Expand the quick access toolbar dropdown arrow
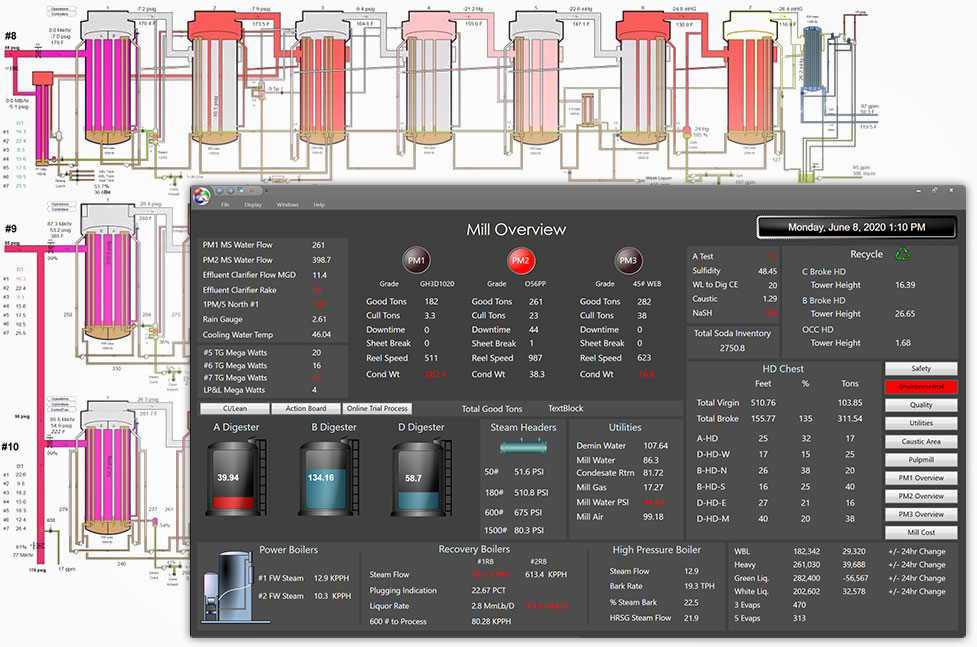977x647 pixels. click(267, 191)
